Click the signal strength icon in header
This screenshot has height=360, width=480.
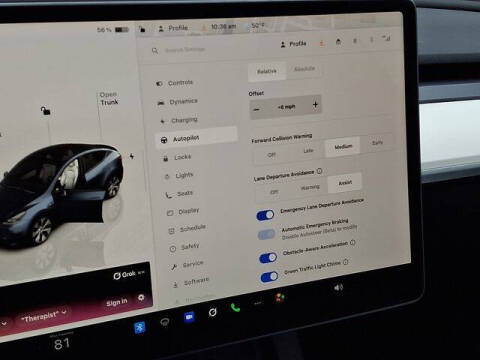[x=386, y=38]
